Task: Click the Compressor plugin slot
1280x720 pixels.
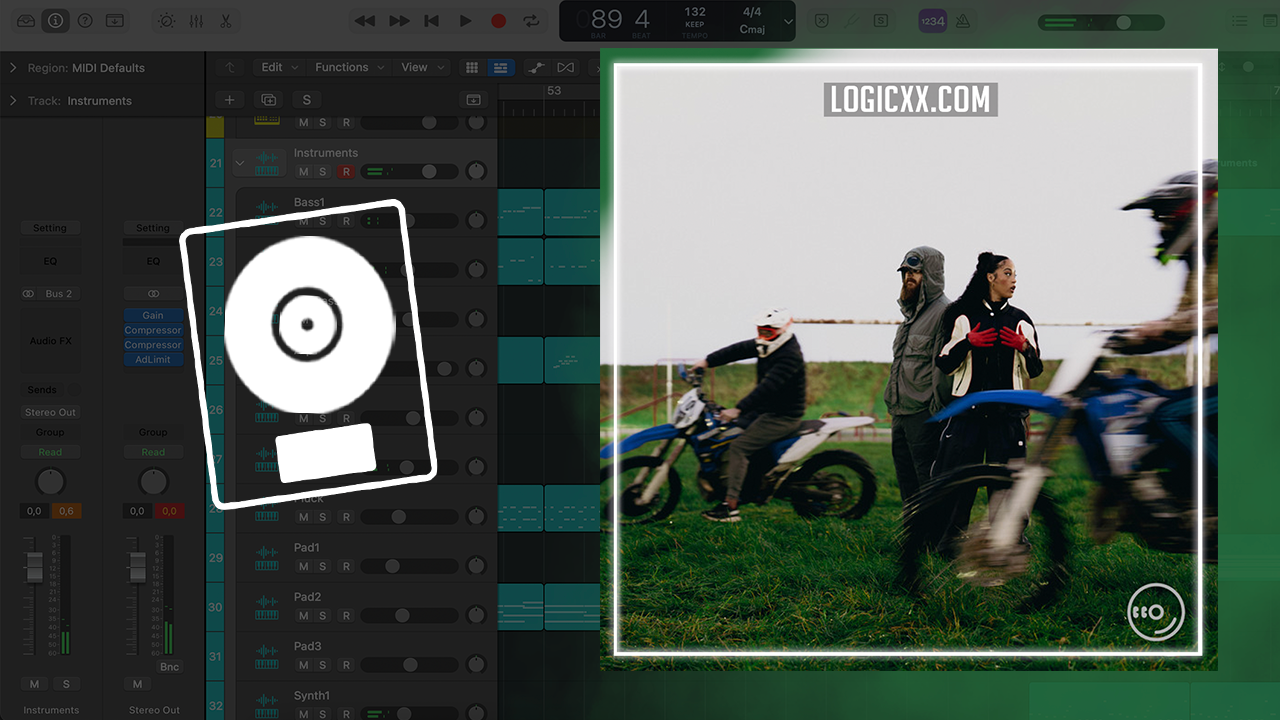Action: [153, 330]
